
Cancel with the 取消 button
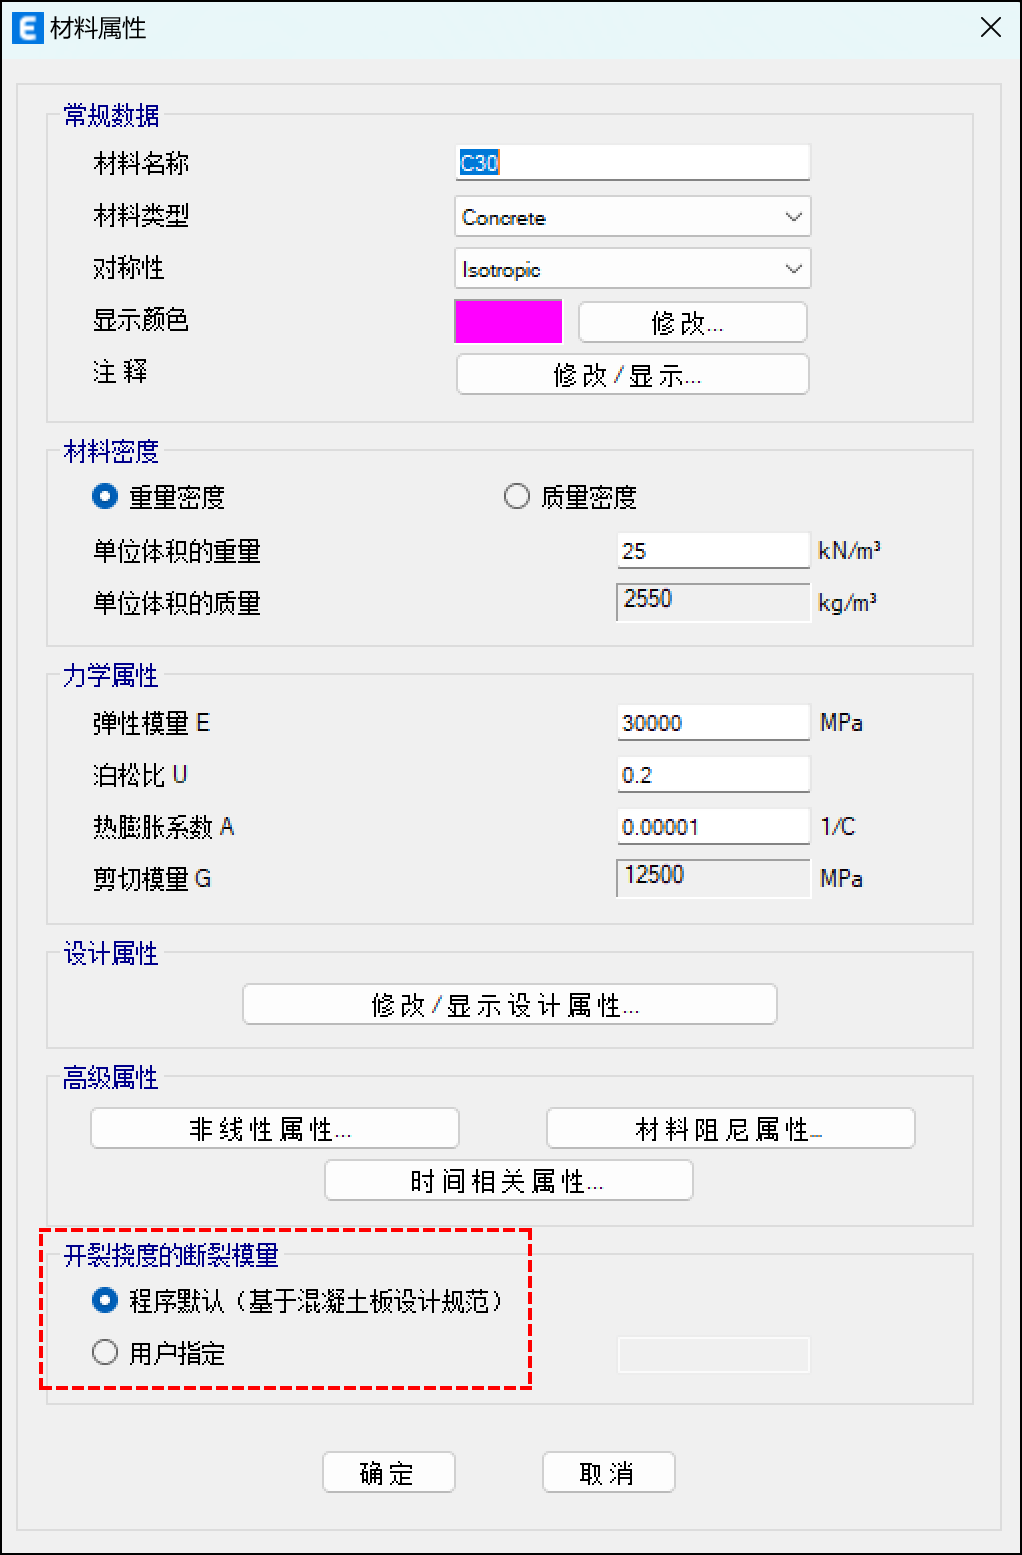tap(608, 1473)
